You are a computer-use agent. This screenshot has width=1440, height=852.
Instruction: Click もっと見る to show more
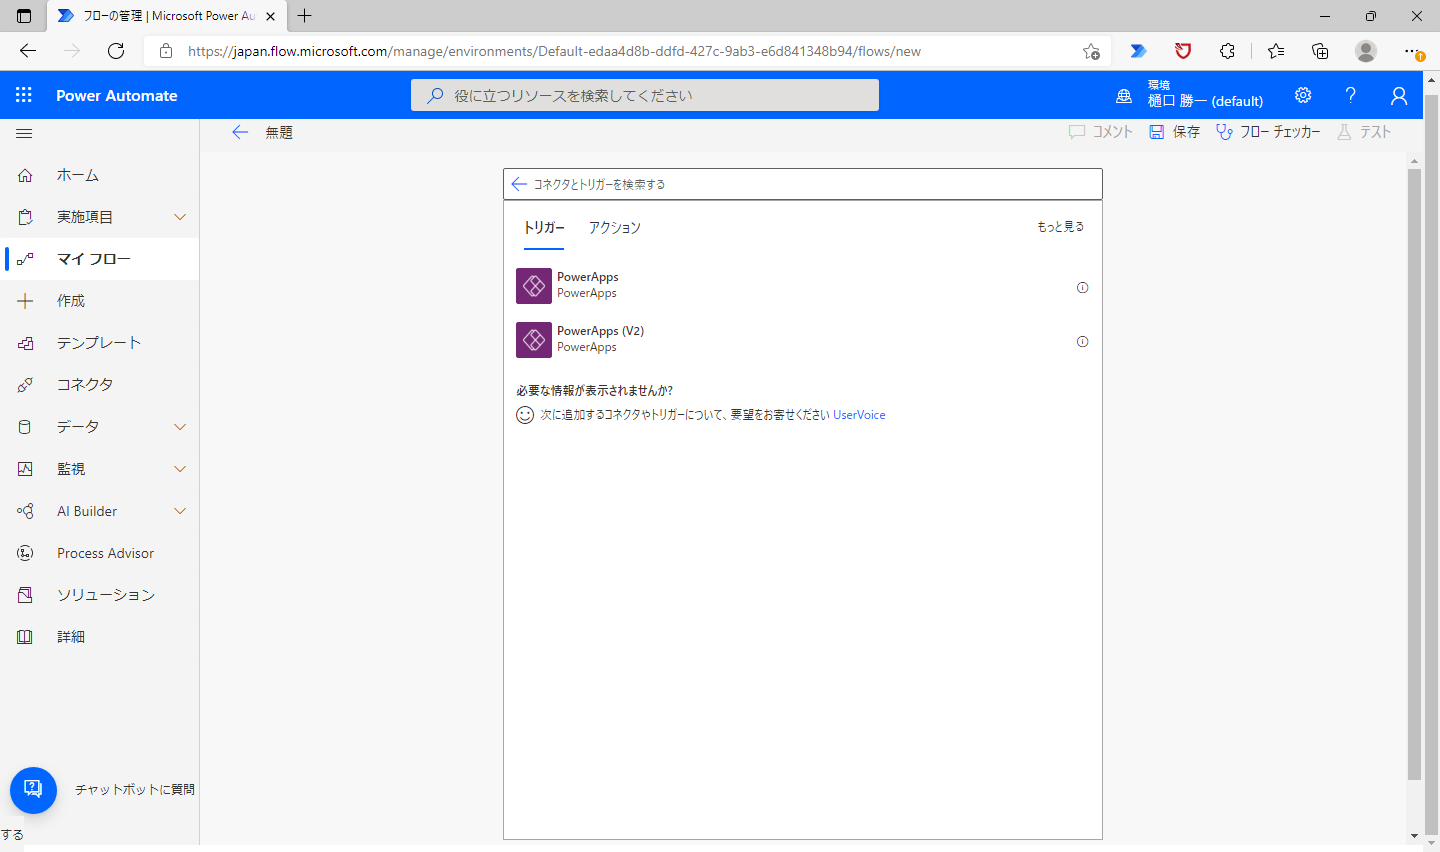coord(1060,227)
